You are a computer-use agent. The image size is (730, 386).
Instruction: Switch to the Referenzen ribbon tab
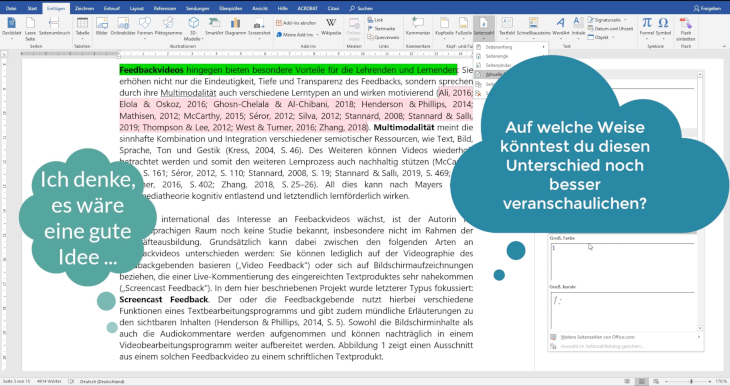165,8
